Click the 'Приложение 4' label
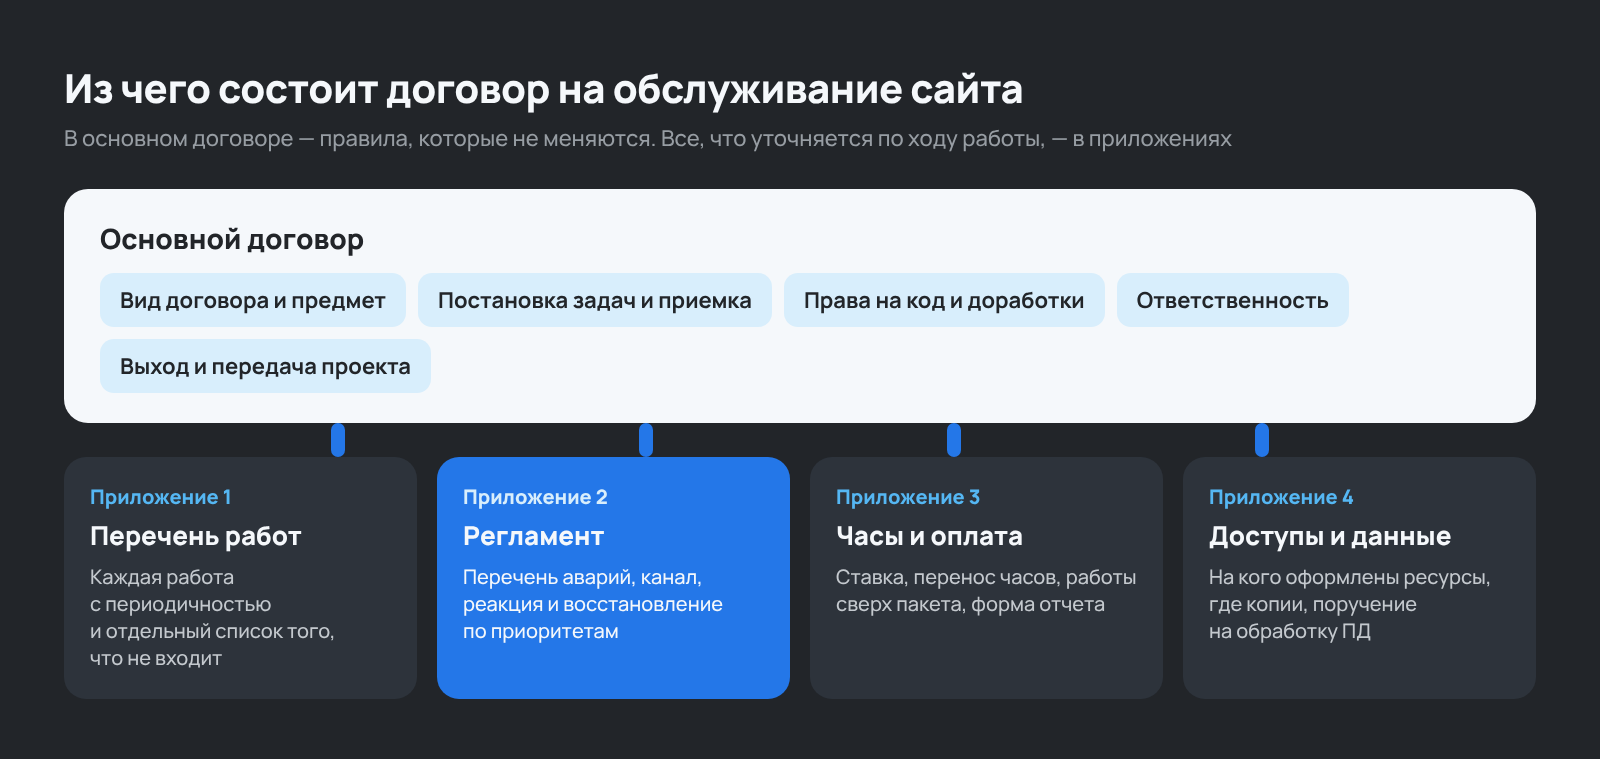 click(x=1281, y=497)
